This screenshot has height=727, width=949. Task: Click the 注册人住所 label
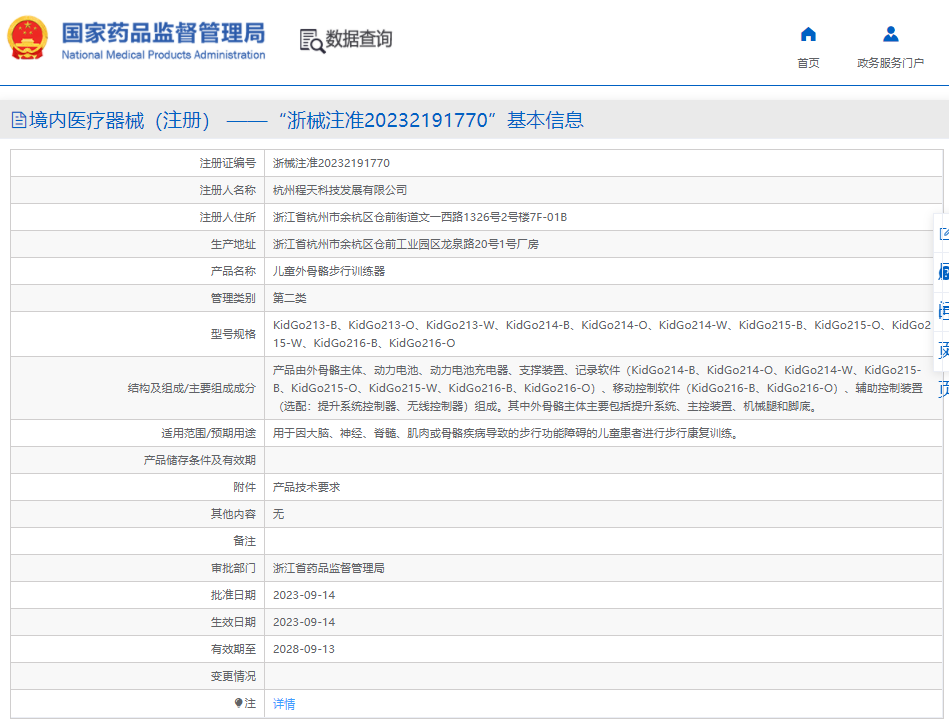click(x=228, y=217)
